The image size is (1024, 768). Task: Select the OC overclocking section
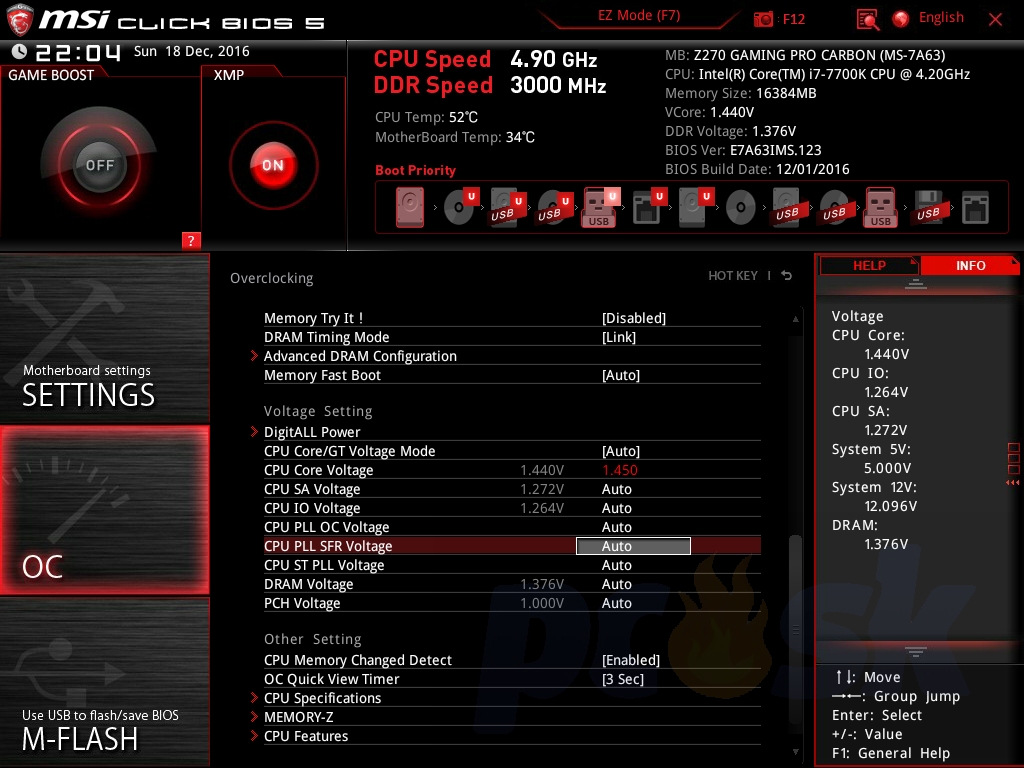tap(104, 510)
